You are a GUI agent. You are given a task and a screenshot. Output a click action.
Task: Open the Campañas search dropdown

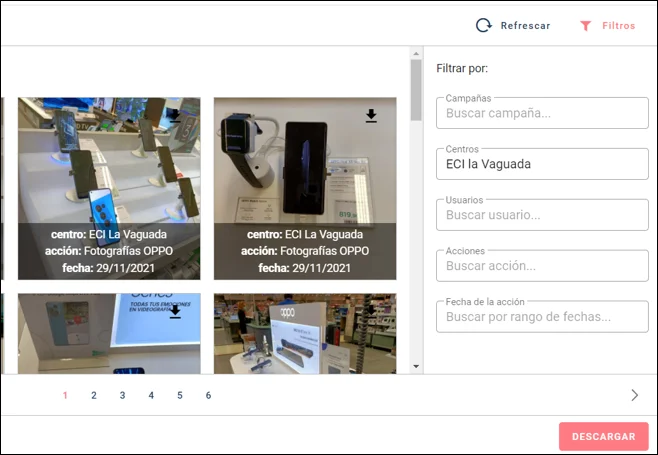pyautogui.click(x=542, y=113)
